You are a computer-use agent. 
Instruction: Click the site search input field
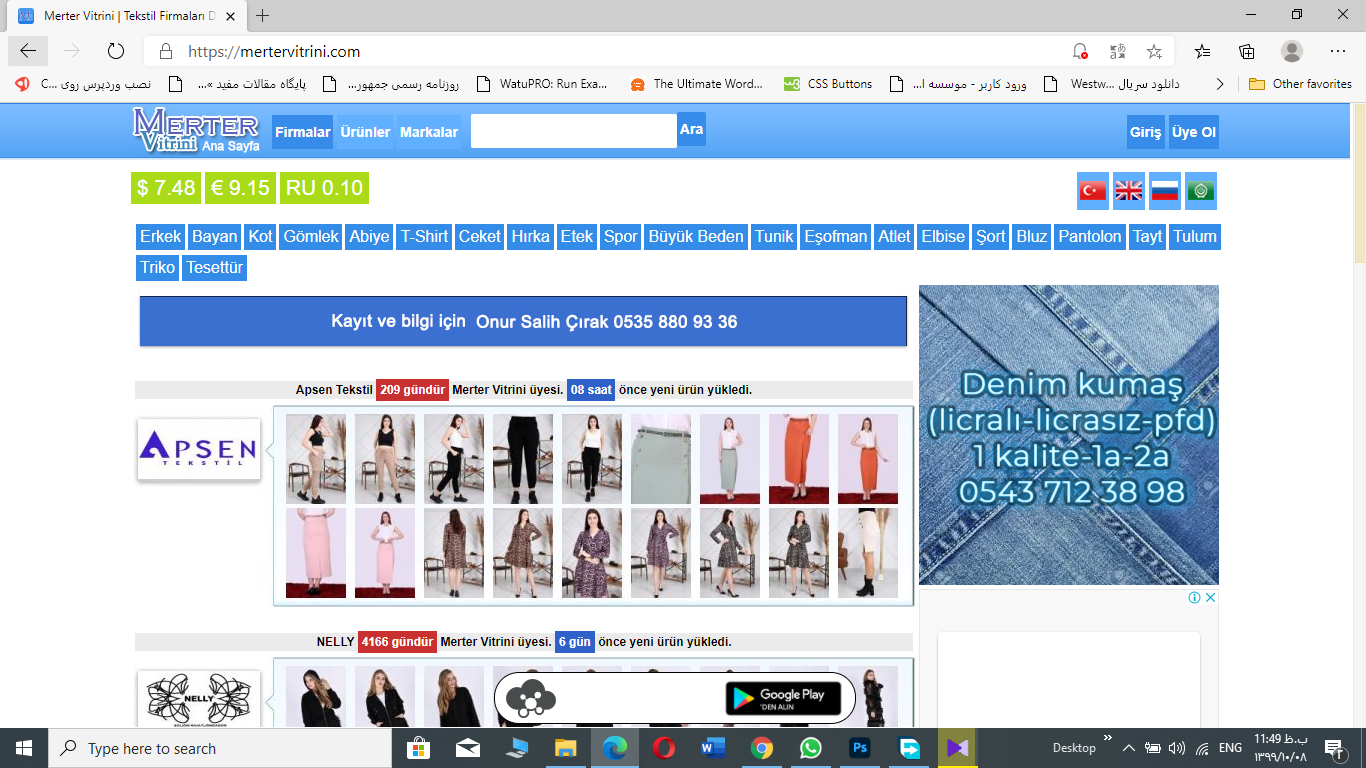tap(574, 131)
